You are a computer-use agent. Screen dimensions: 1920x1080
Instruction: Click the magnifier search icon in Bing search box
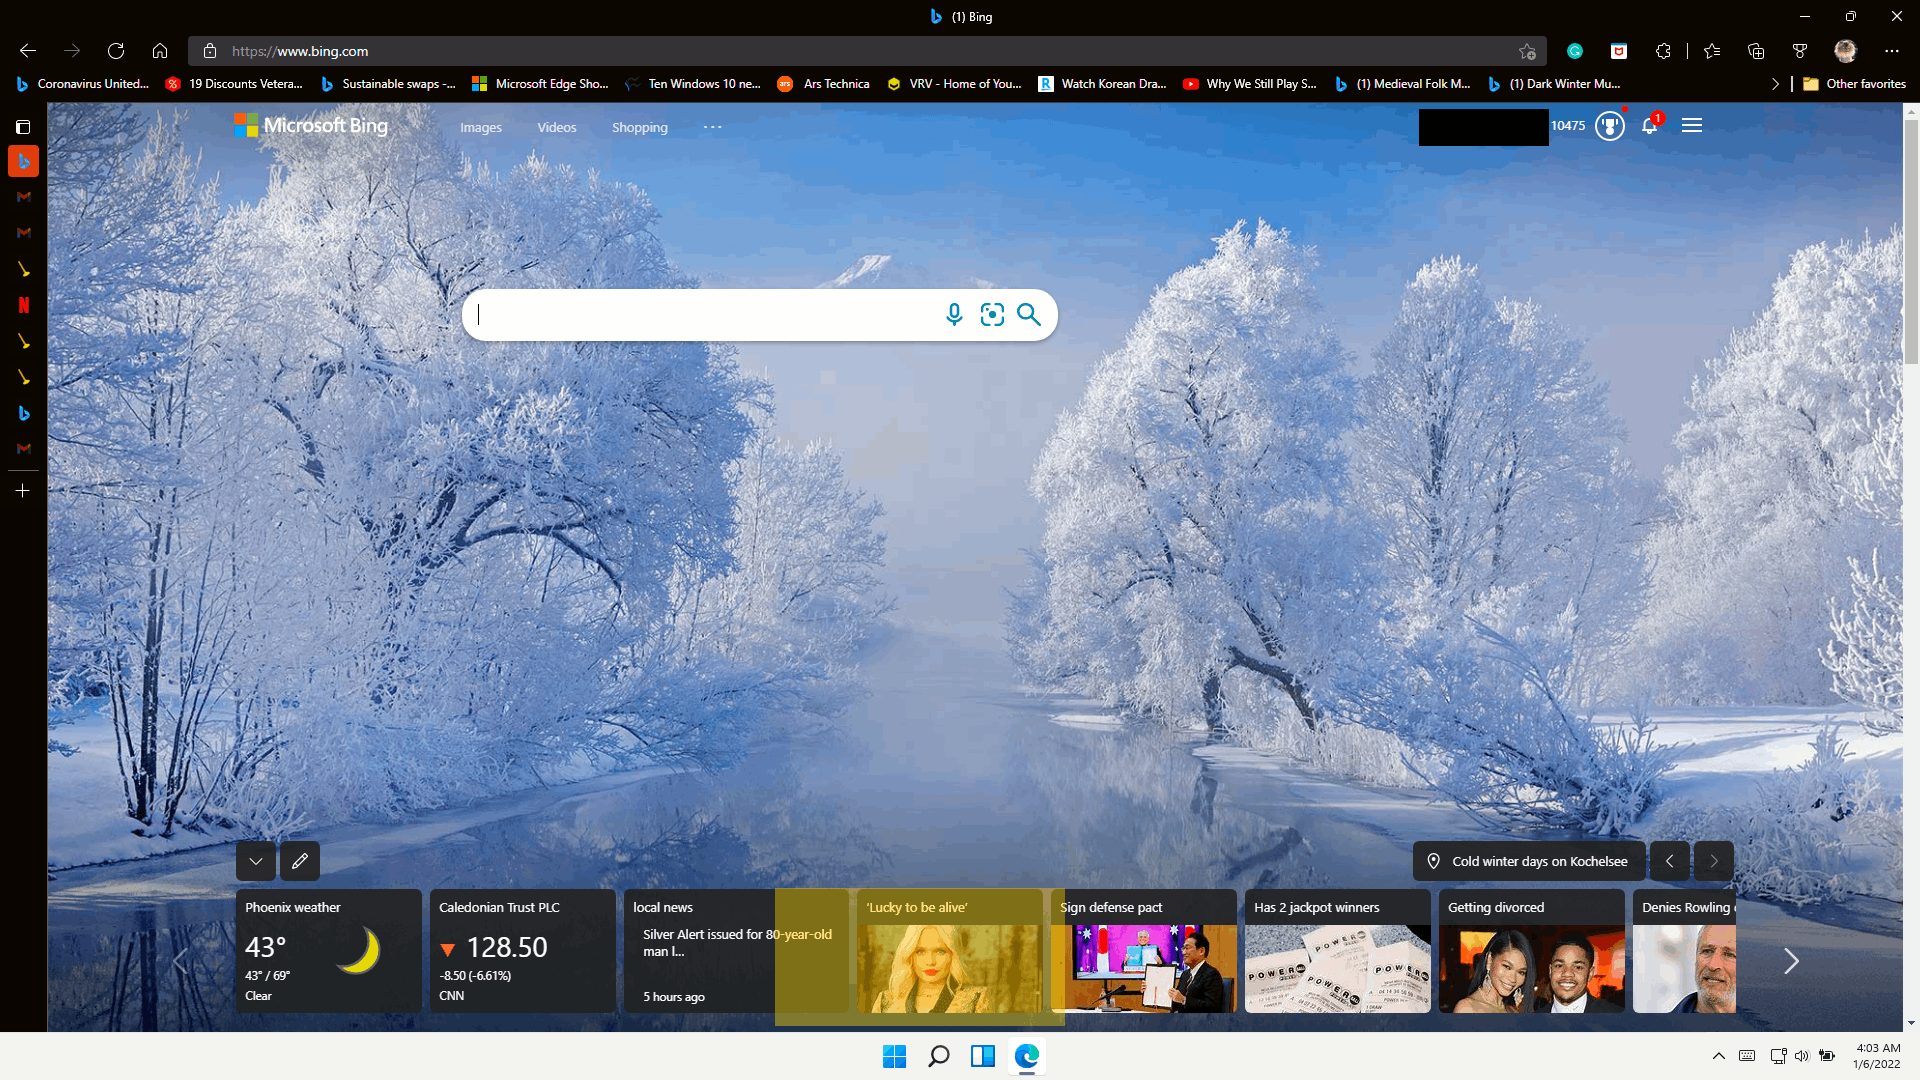click(x=1028, y=315)
